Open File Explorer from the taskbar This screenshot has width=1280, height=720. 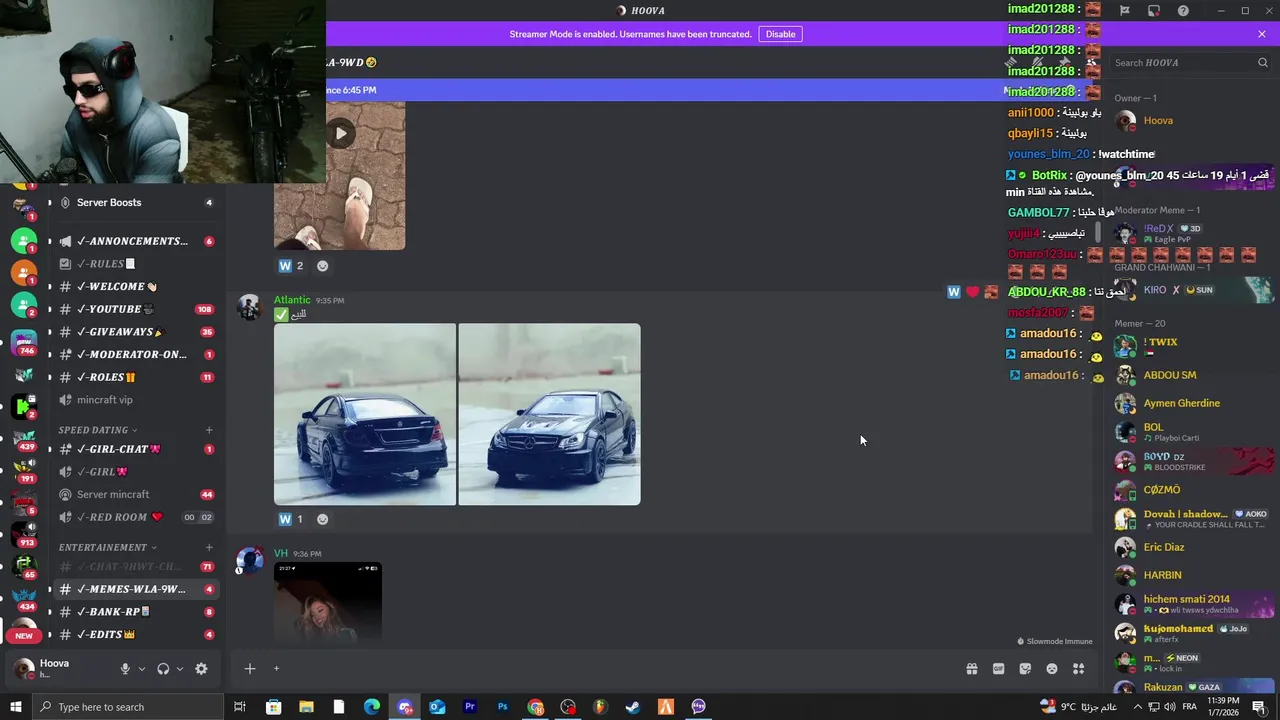[306, 707]
